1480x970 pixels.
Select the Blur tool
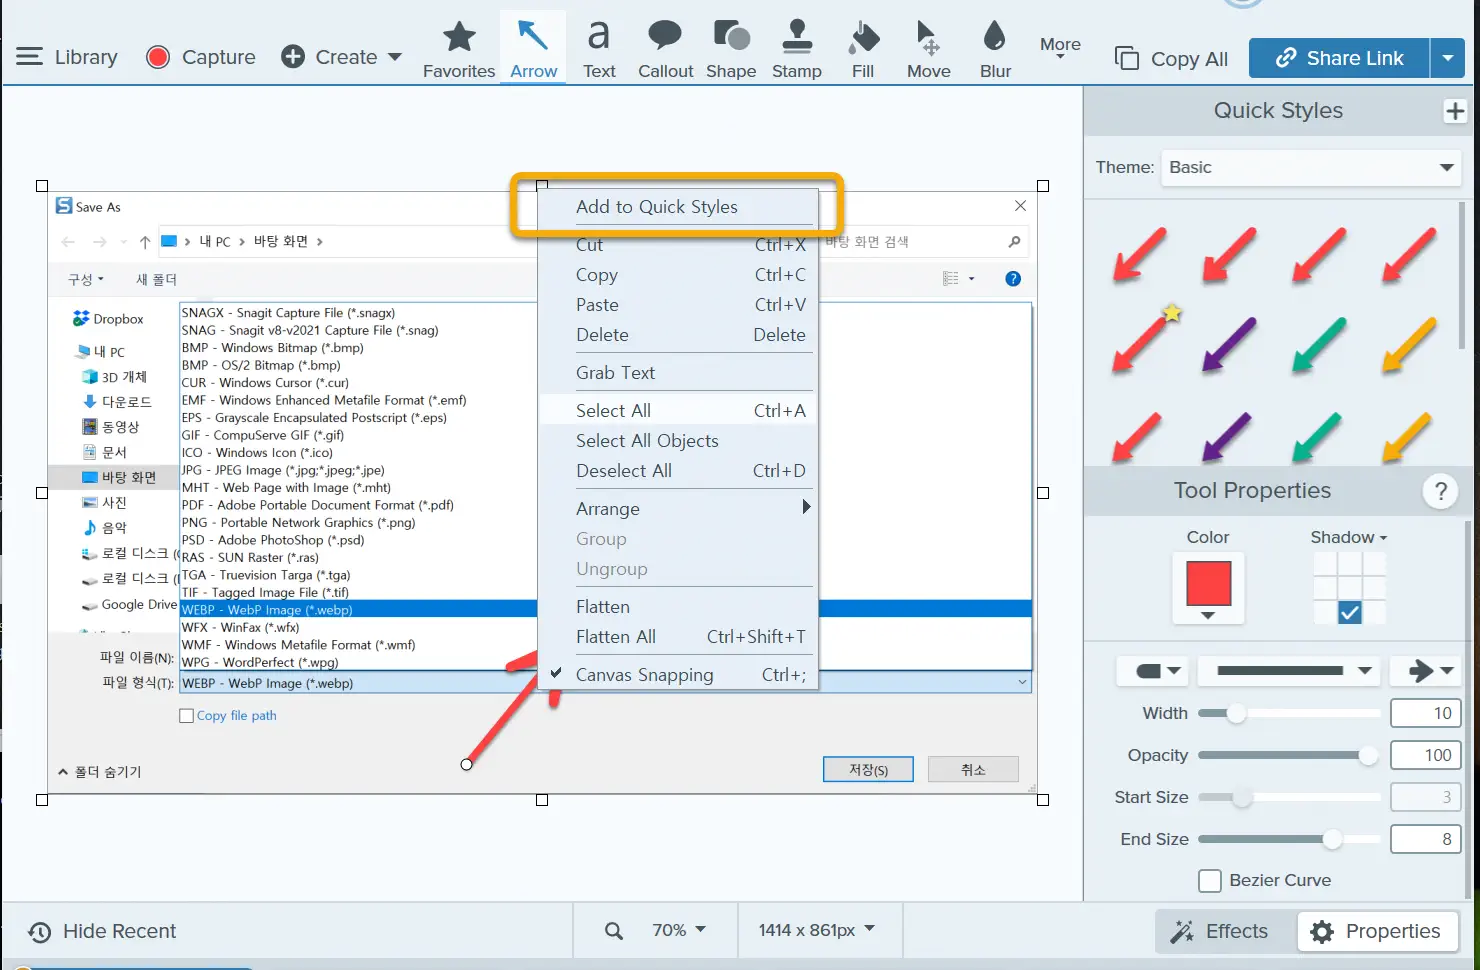[x=995, y=50]
